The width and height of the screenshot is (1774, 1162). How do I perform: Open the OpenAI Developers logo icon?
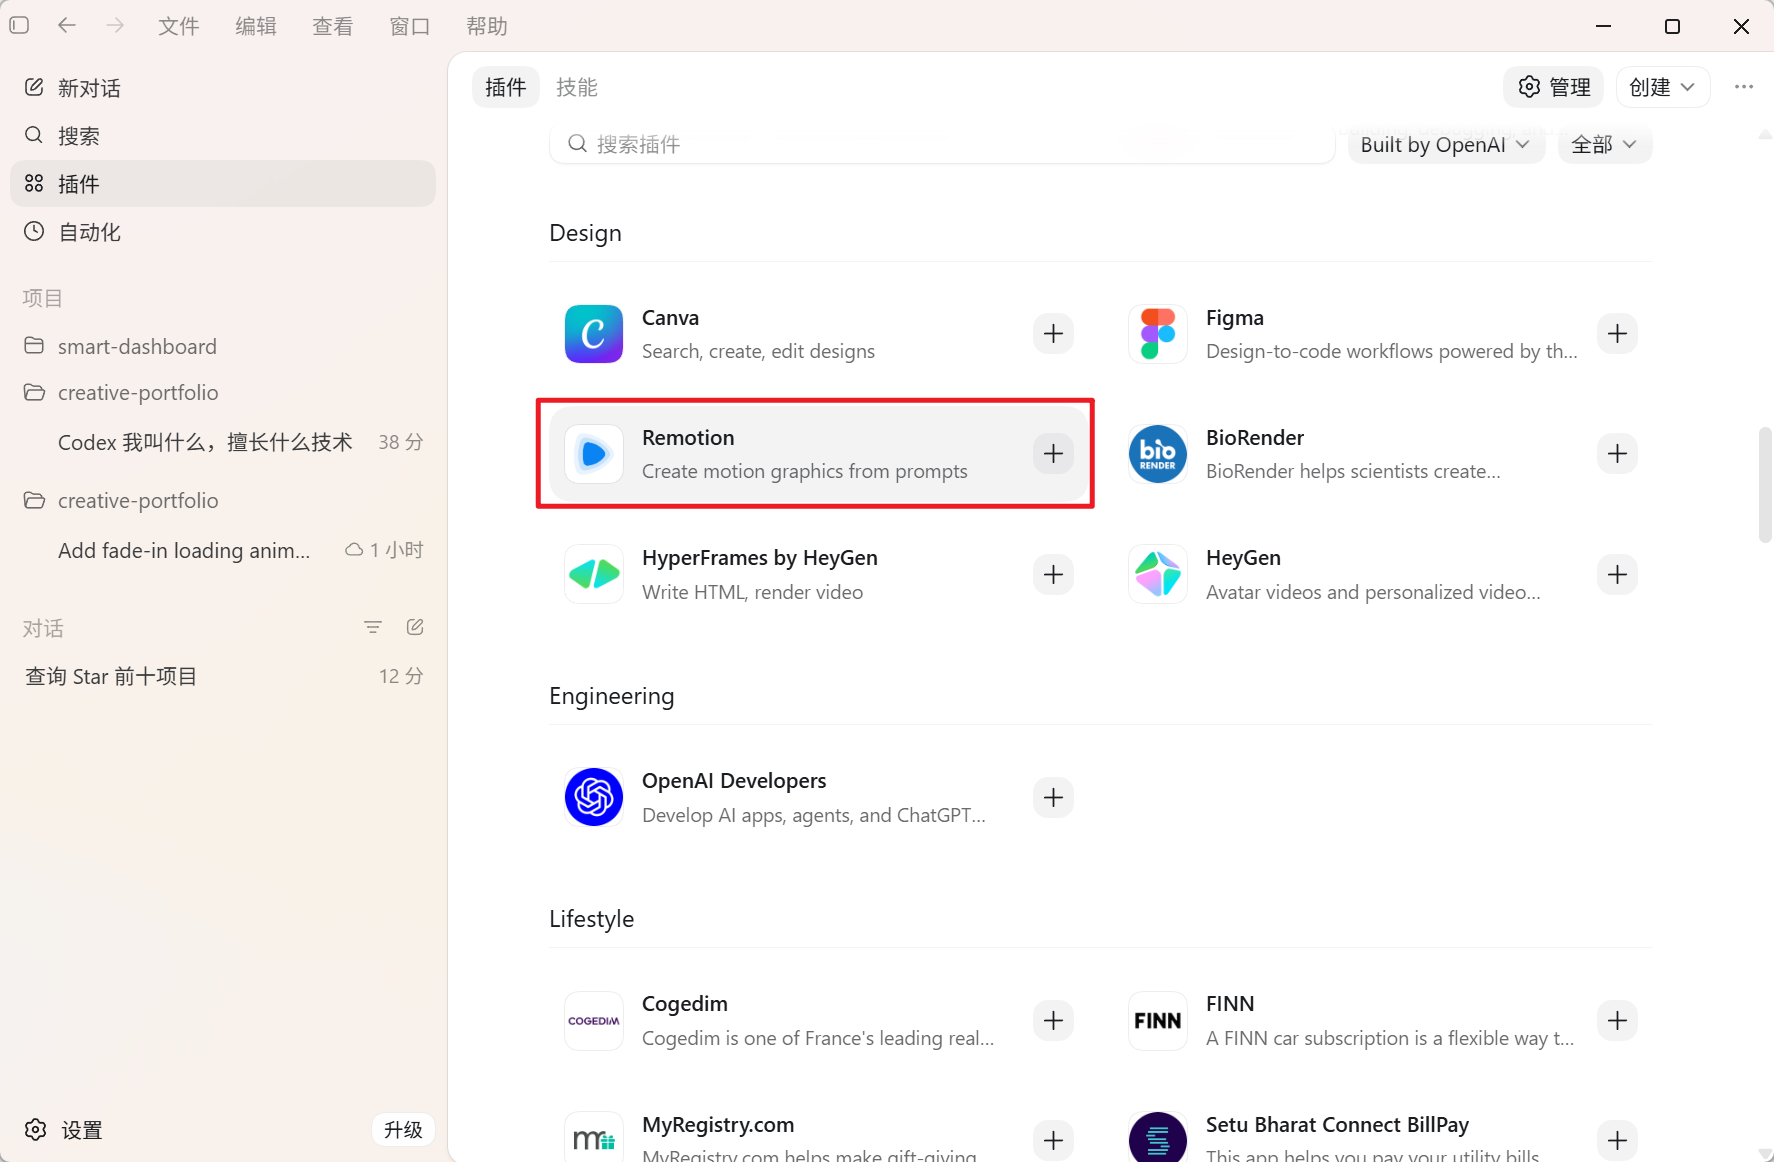(594, 798)
